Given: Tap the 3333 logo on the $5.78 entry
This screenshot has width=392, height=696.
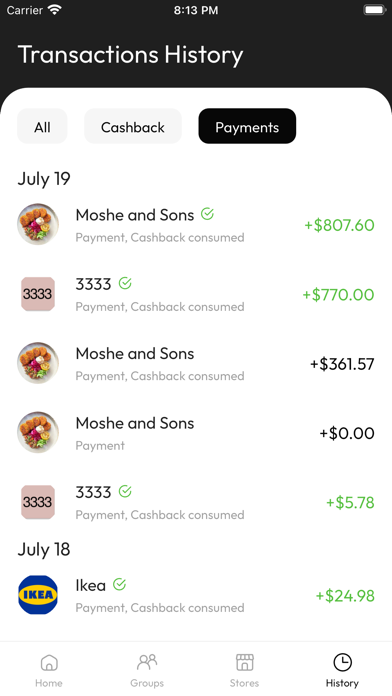Looking at the screenshot, I should pos(38,502).
